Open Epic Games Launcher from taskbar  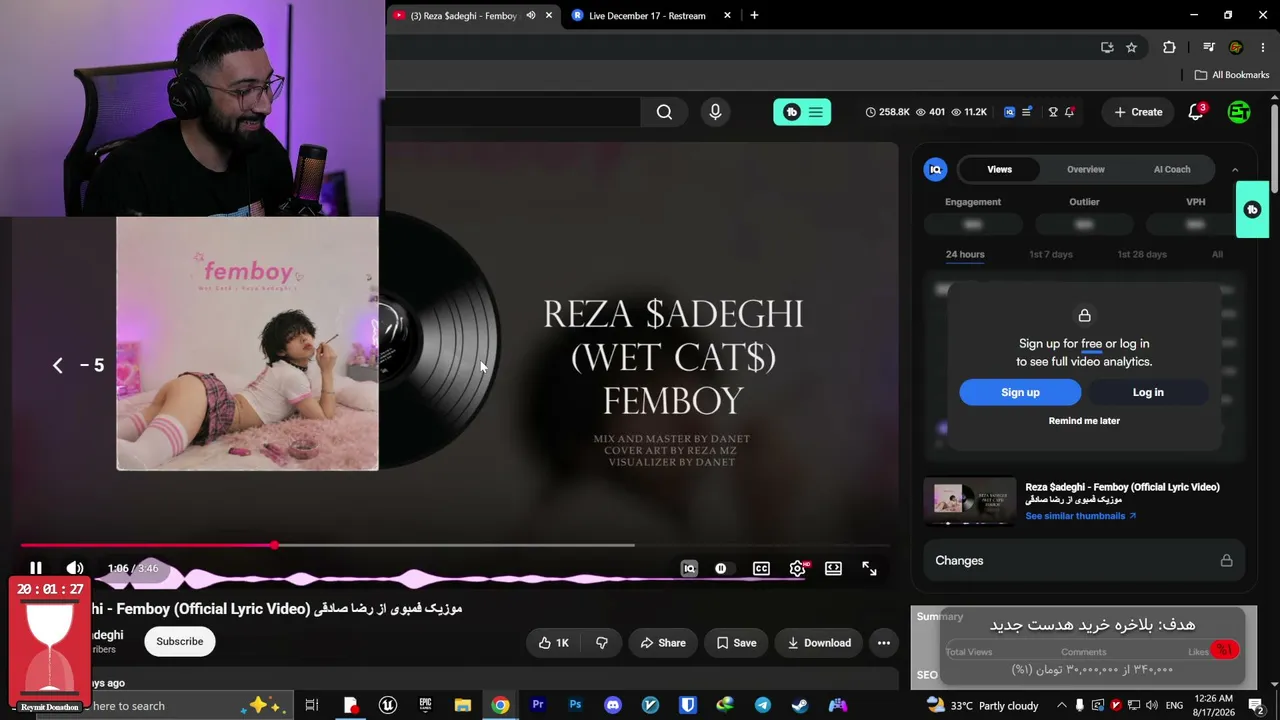(x=425, y=705)
